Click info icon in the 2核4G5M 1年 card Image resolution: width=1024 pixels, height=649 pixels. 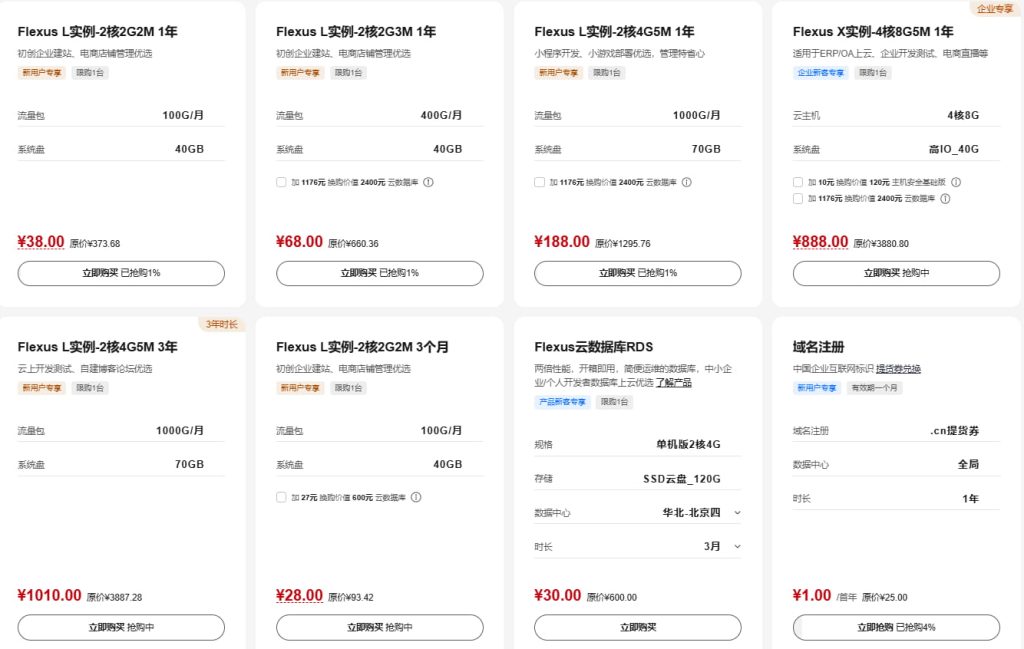[x=684, y=182]
